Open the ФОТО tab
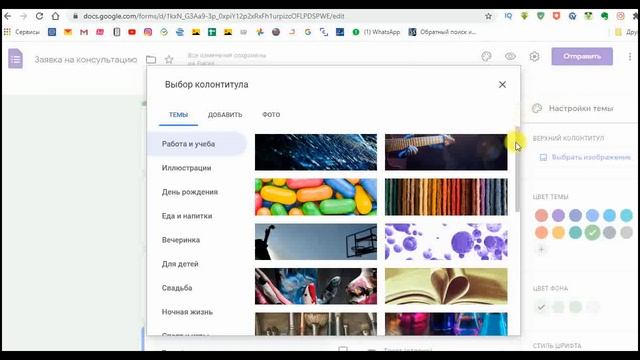Screen dimensions: 640x360 tap(271, 115)
